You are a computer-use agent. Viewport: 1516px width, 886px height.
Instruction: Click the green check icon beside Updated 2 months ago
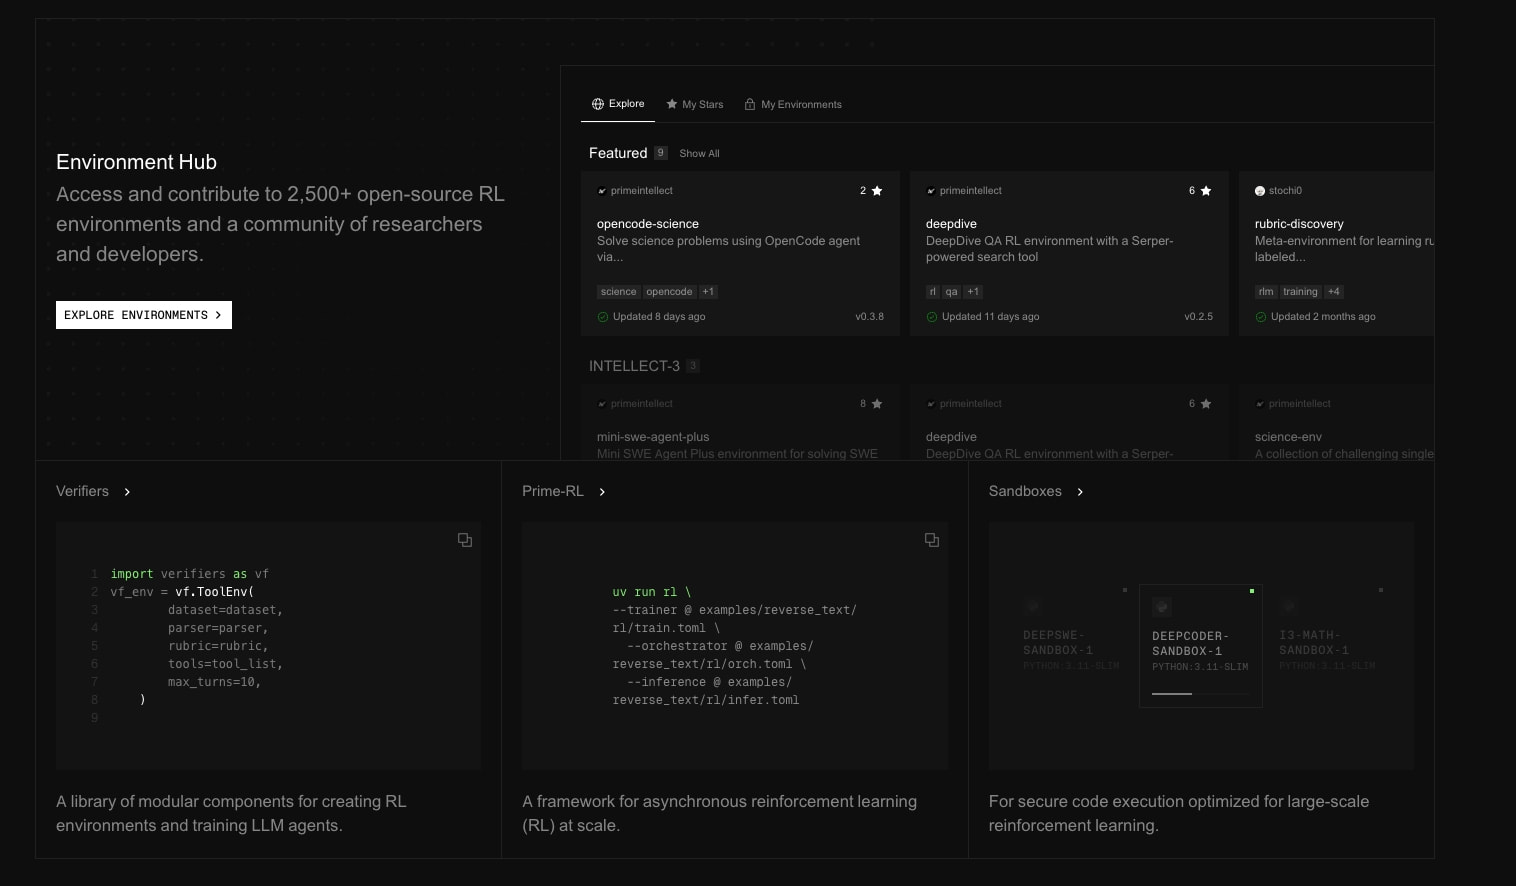(x=1261, y=317)
